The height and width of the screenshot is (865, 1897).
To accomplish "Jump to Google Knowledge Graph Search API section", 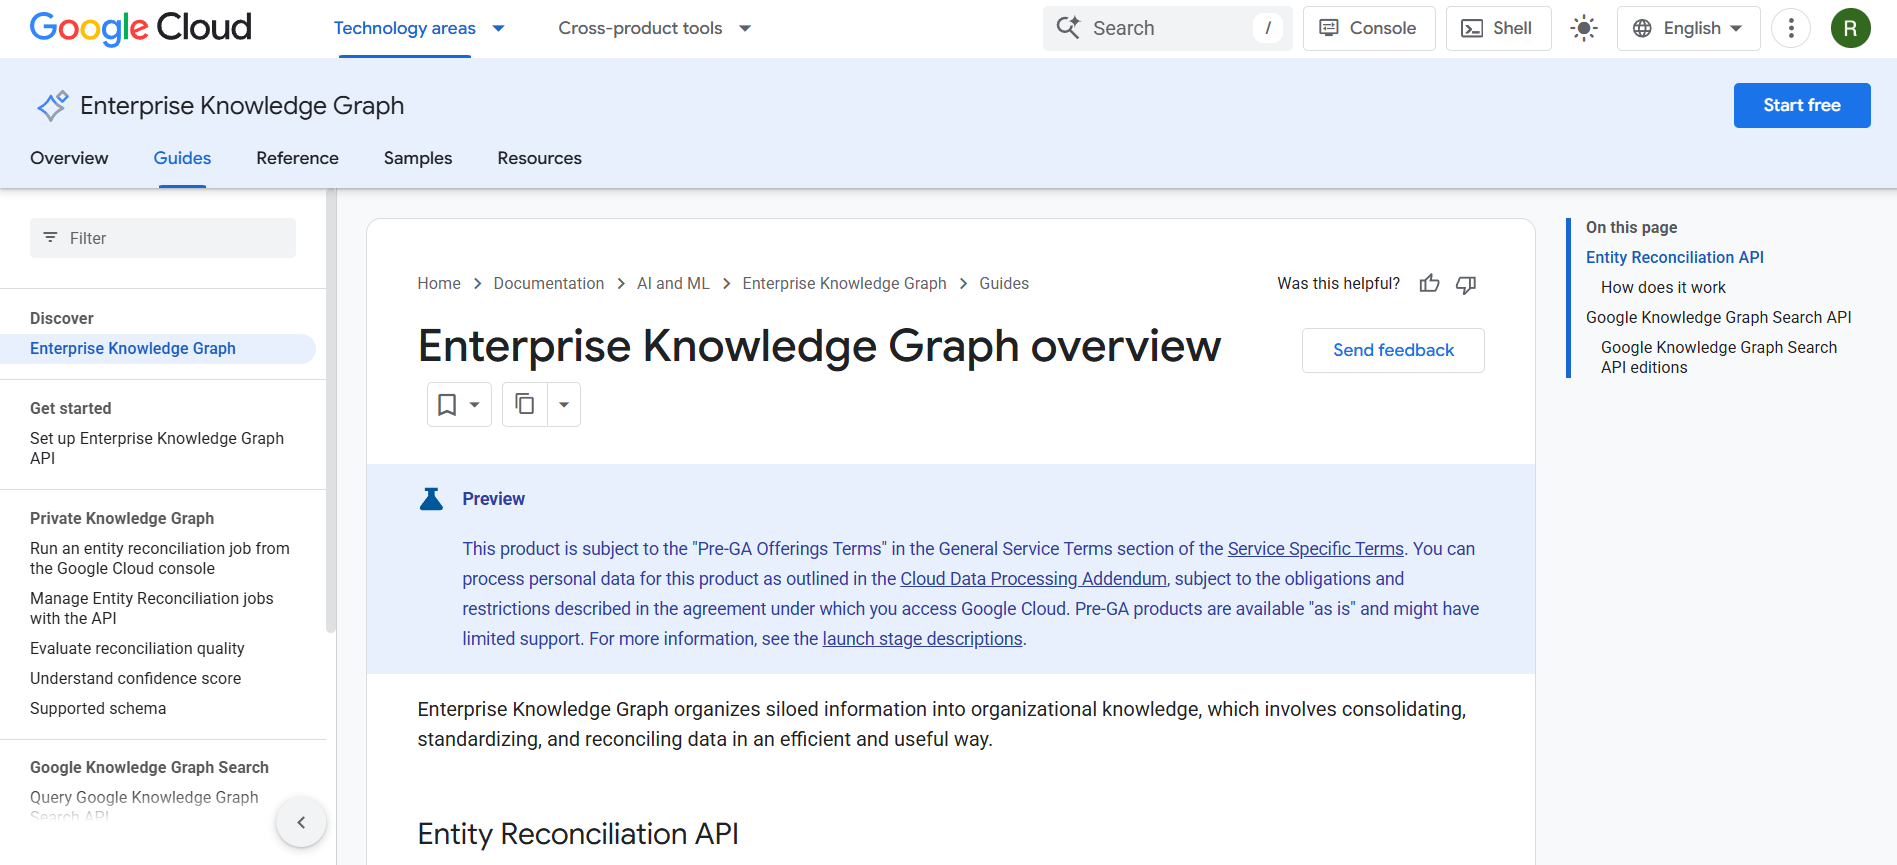I will (1718, 317).
